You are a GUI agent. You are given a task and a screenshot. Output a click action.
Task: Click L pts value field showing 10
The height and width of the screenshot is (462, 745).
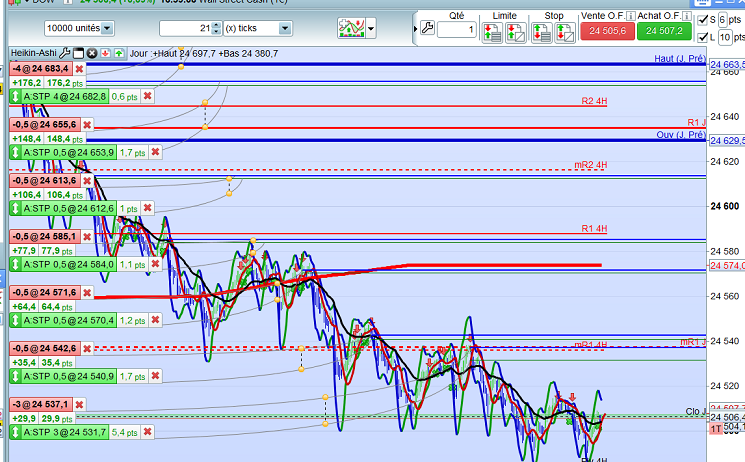725,37
